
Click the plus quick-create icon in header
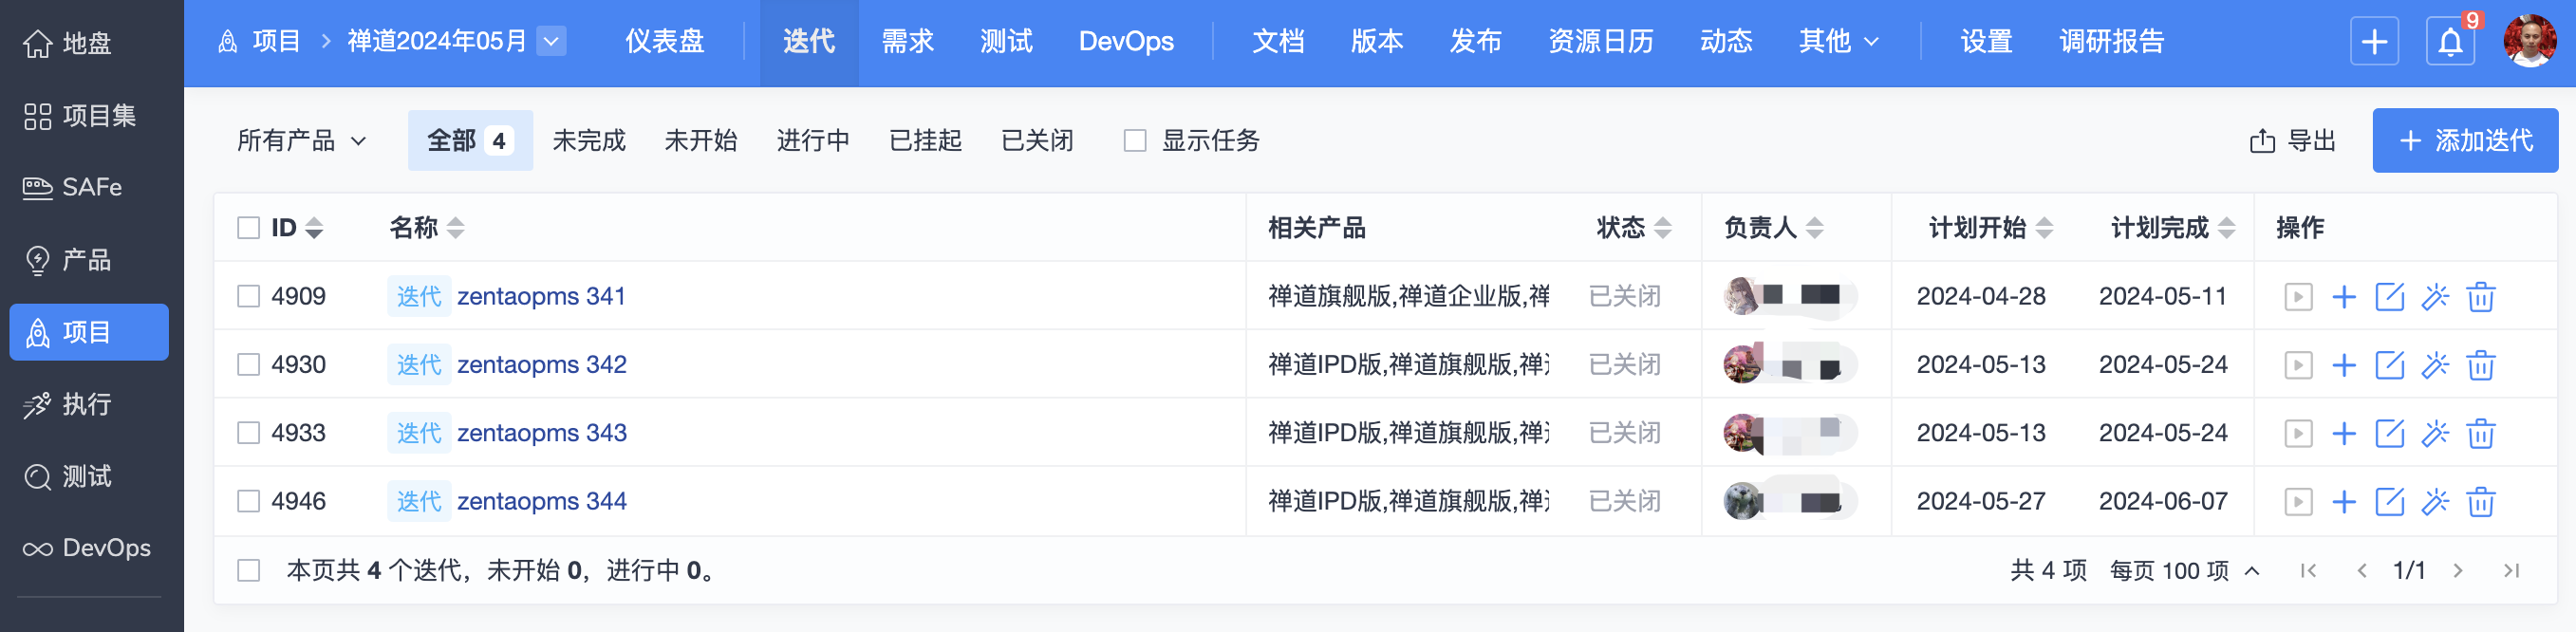click(2373, 42)
